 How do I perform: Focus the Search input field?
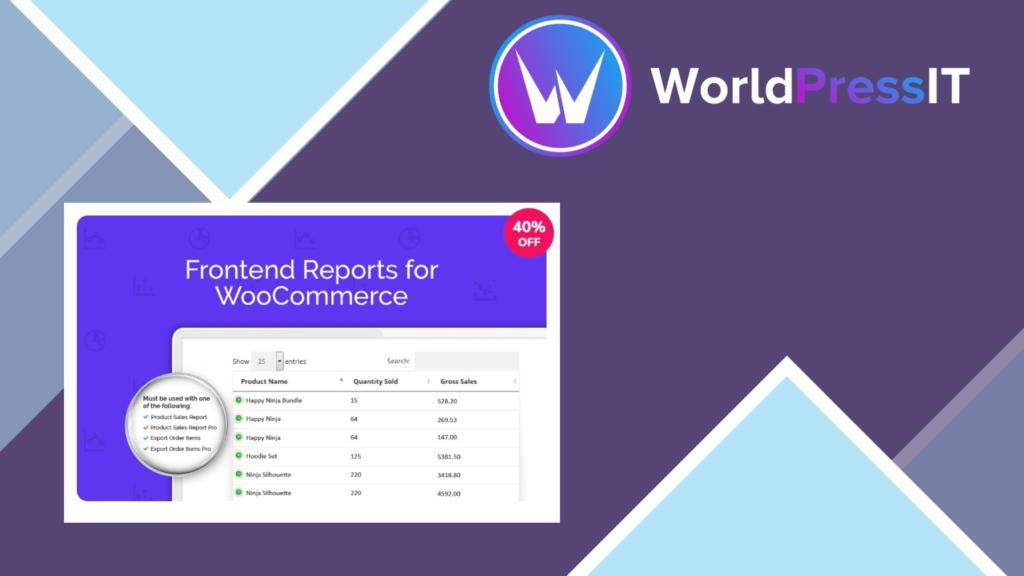tap(467, 360)
